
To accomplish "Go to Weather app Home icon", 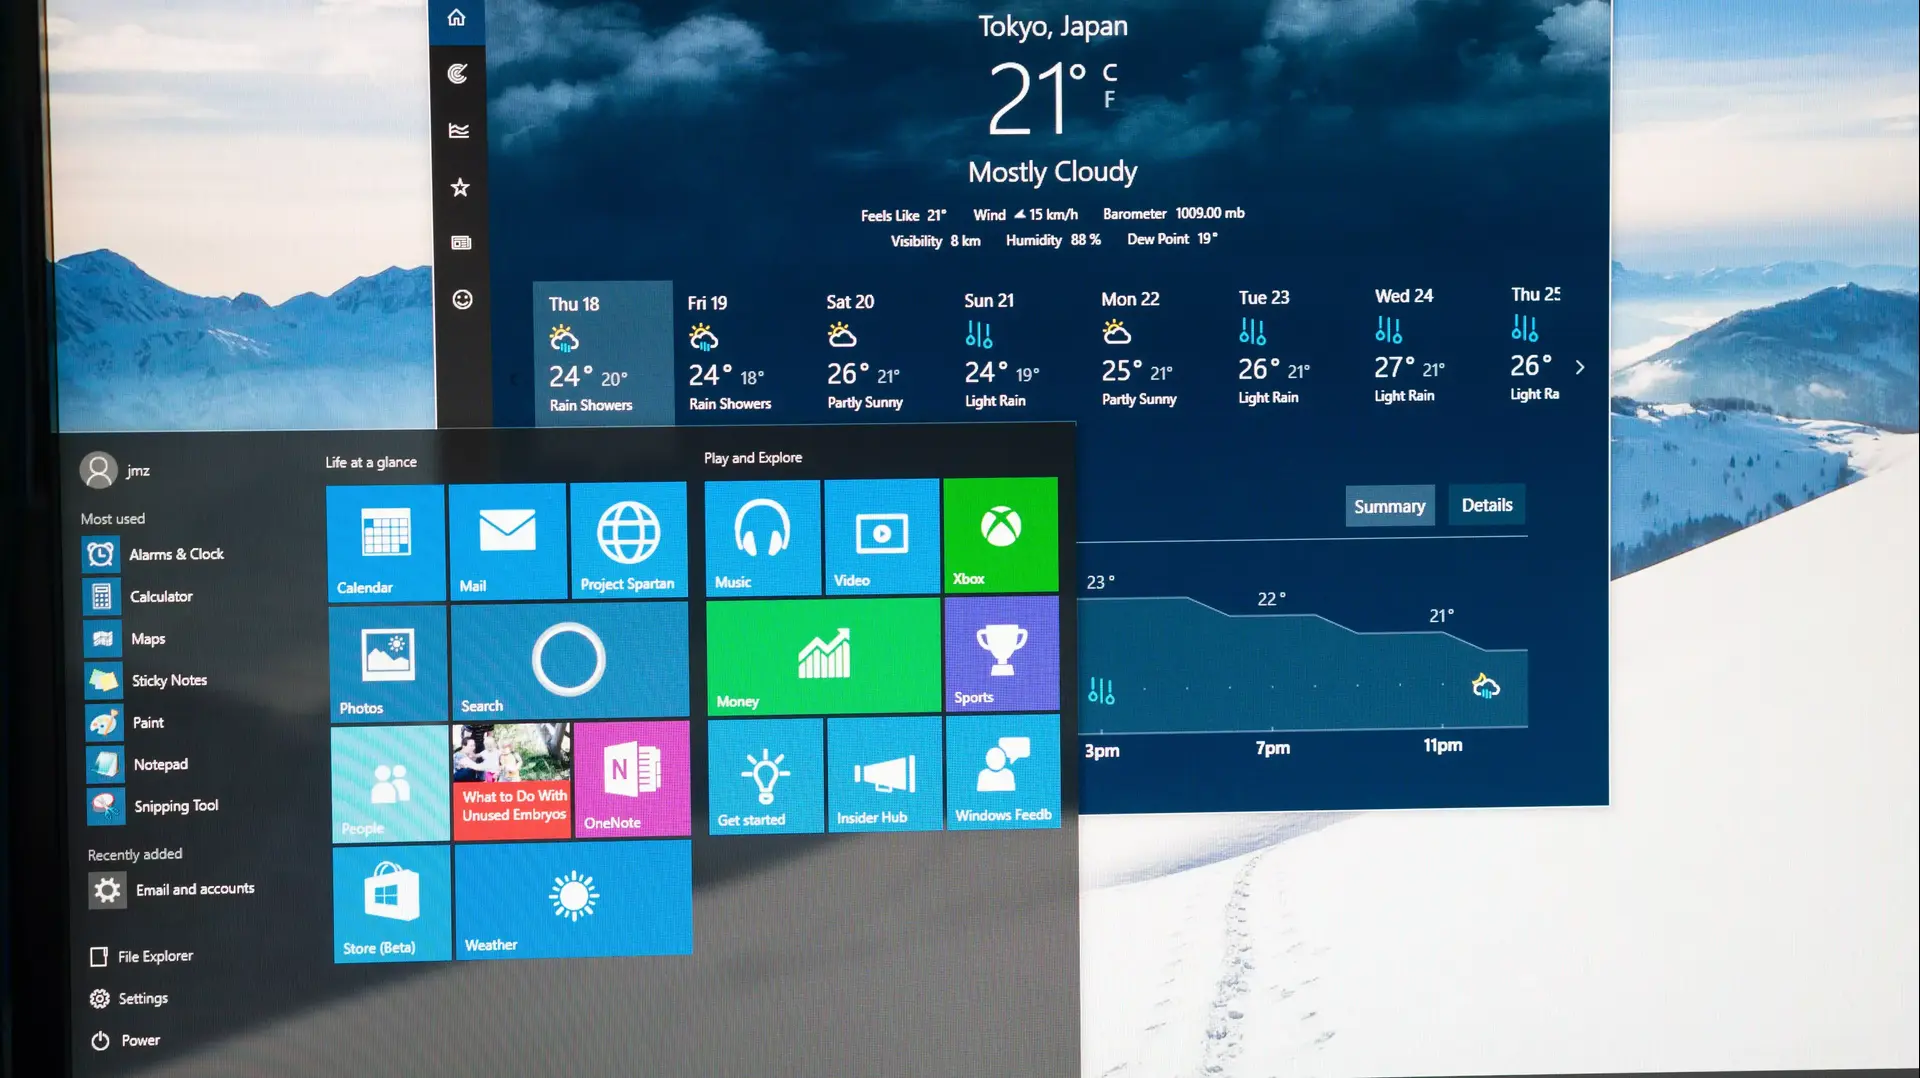I will (x=457, y=17).
